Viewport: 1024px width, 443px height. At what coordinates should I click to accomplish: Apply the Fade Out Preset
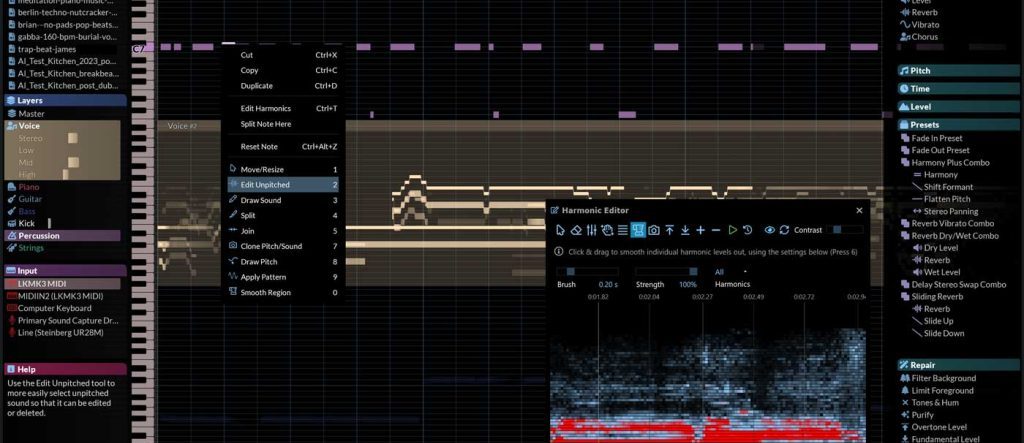(940, 150)
